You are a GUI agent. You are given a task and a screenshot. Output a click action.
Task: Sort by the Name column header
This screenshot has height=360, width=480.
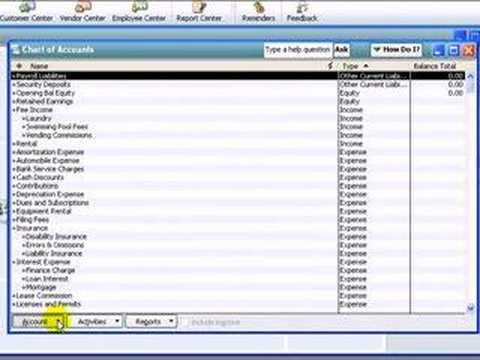[x=39, y=66]
